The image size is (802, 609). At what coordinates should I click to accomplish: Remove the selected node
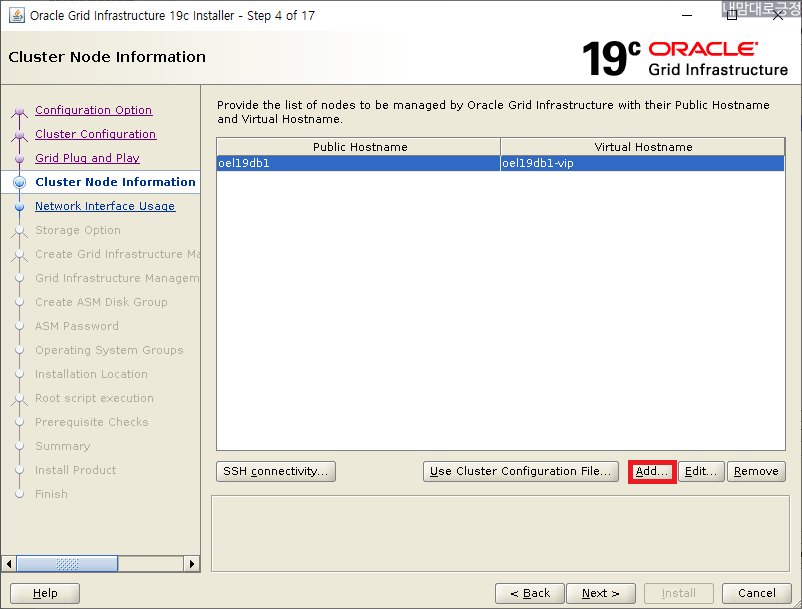pyautogui.click(x=756, y=471)
